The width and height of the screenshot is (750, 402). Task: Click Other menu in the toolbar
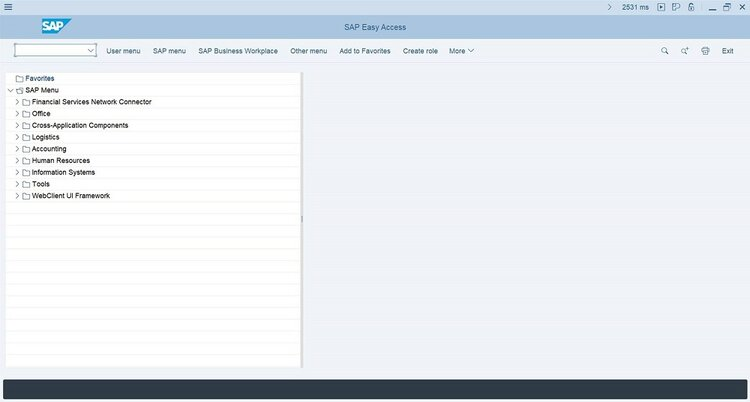309,51
